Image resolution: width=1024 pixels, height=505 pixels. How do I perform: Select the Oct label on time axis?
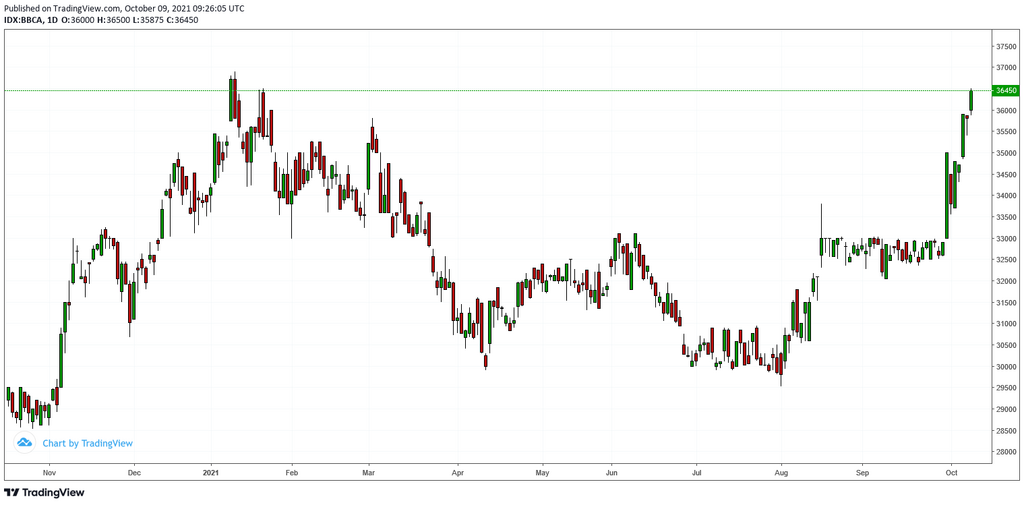952,470
